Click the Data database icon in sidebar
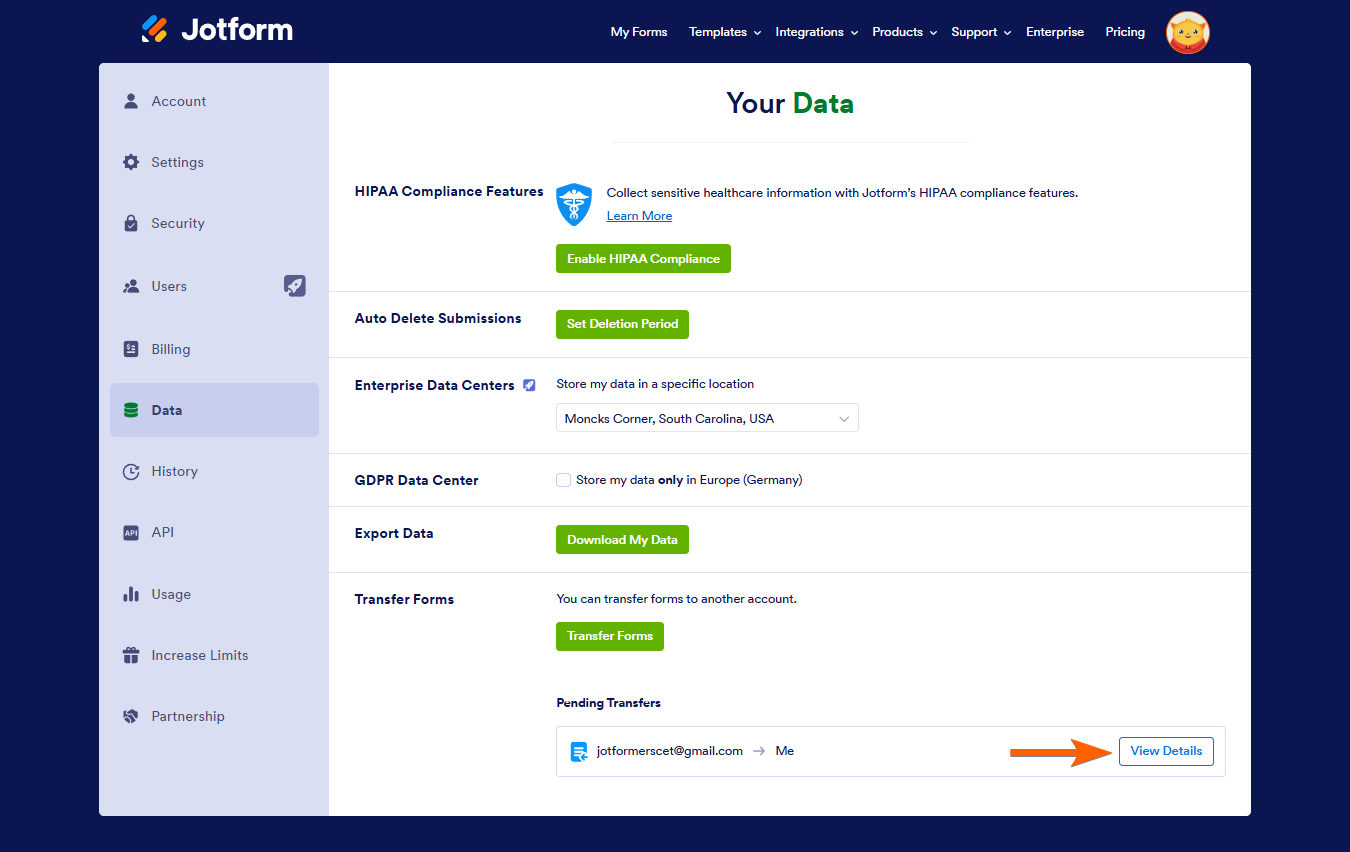Image resolution: width=1350 pixels, height=852 pixels. coord(131,410)
